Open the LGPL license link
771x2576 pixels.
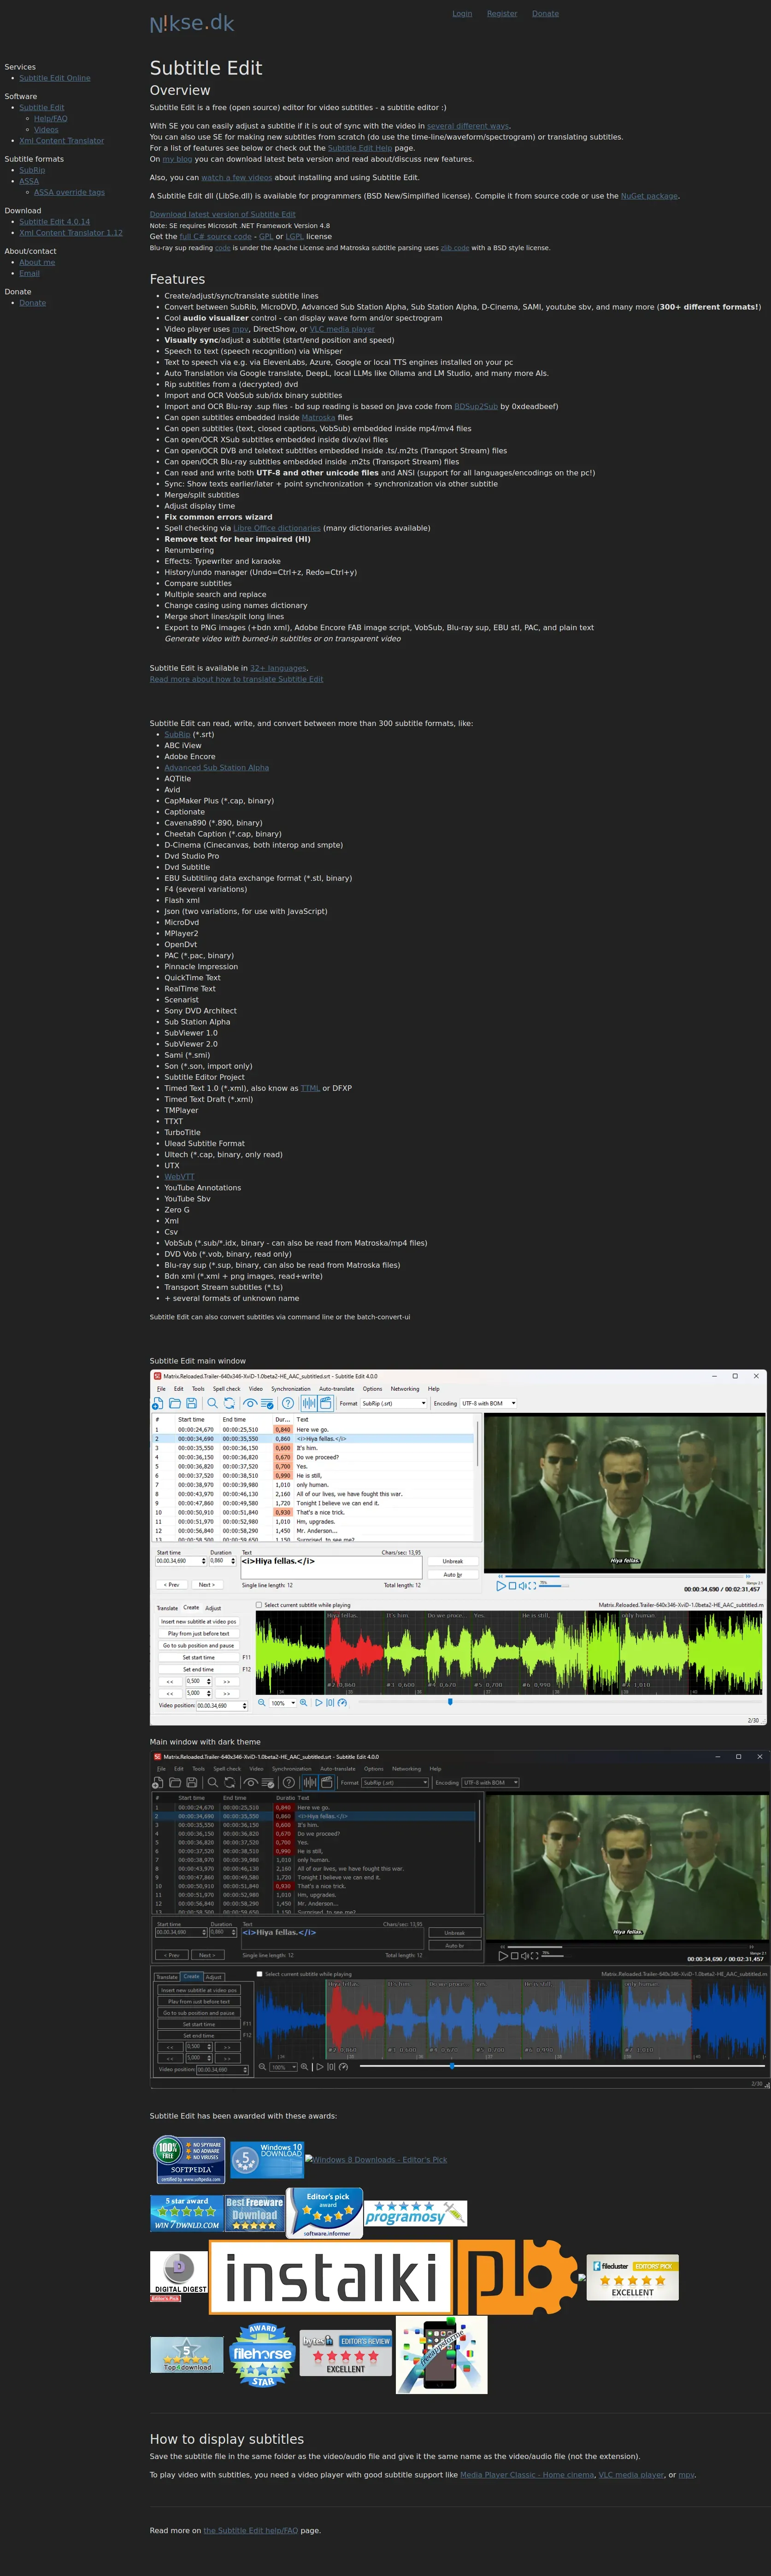click(x=294, y=237)
